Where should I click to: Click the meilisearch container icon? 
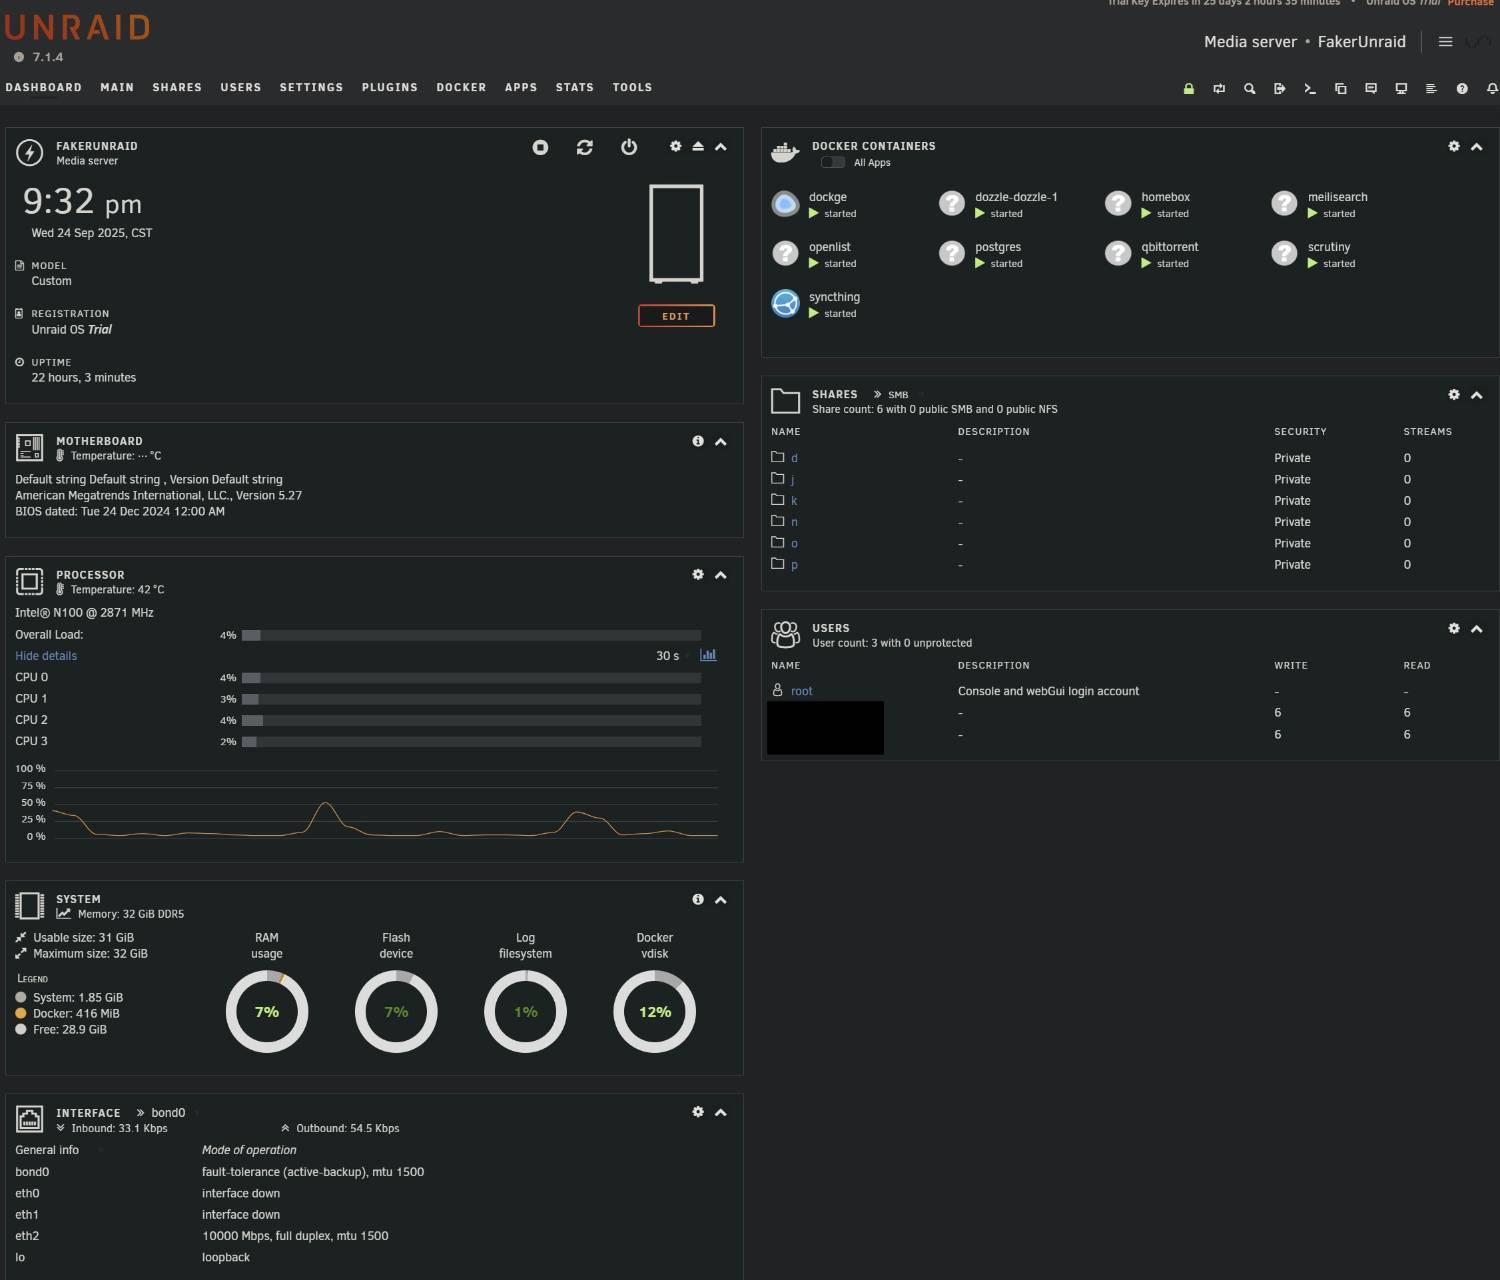point(1284,204)
